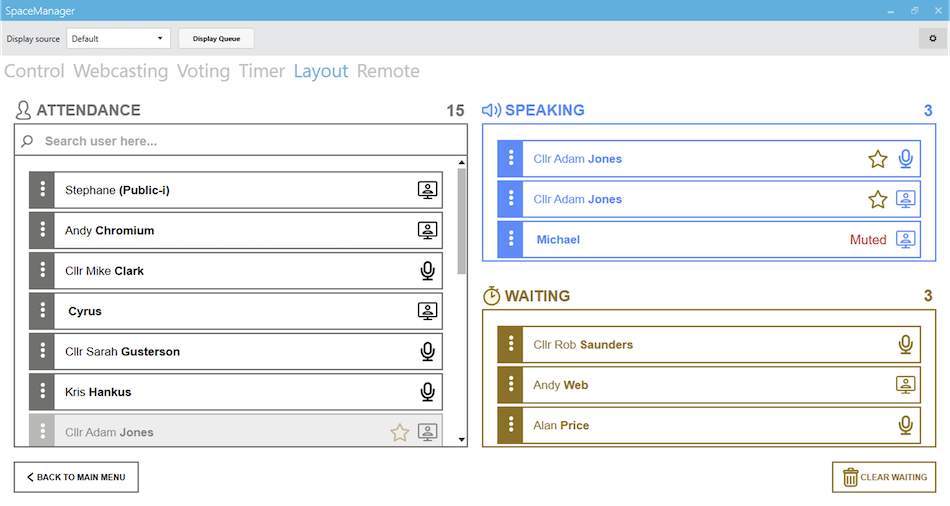
Task: Click the attendance list scrollbar down arrow
Action: coord(462,440)
